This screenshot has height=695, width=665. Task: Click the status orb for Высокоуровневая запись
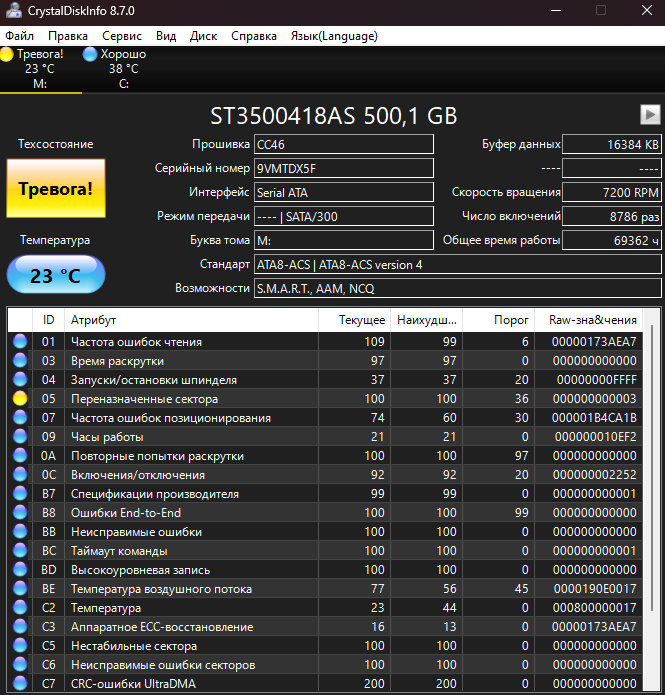point(20,569)
